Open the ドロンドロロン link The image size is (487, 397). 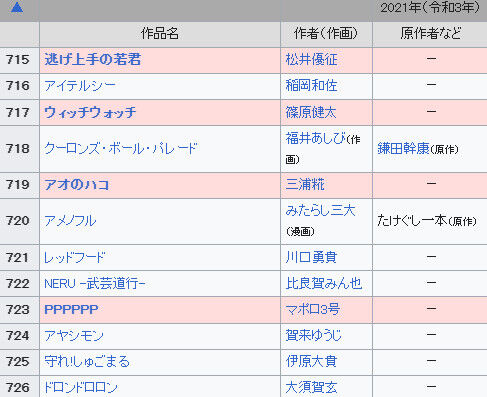click(81, 388)
